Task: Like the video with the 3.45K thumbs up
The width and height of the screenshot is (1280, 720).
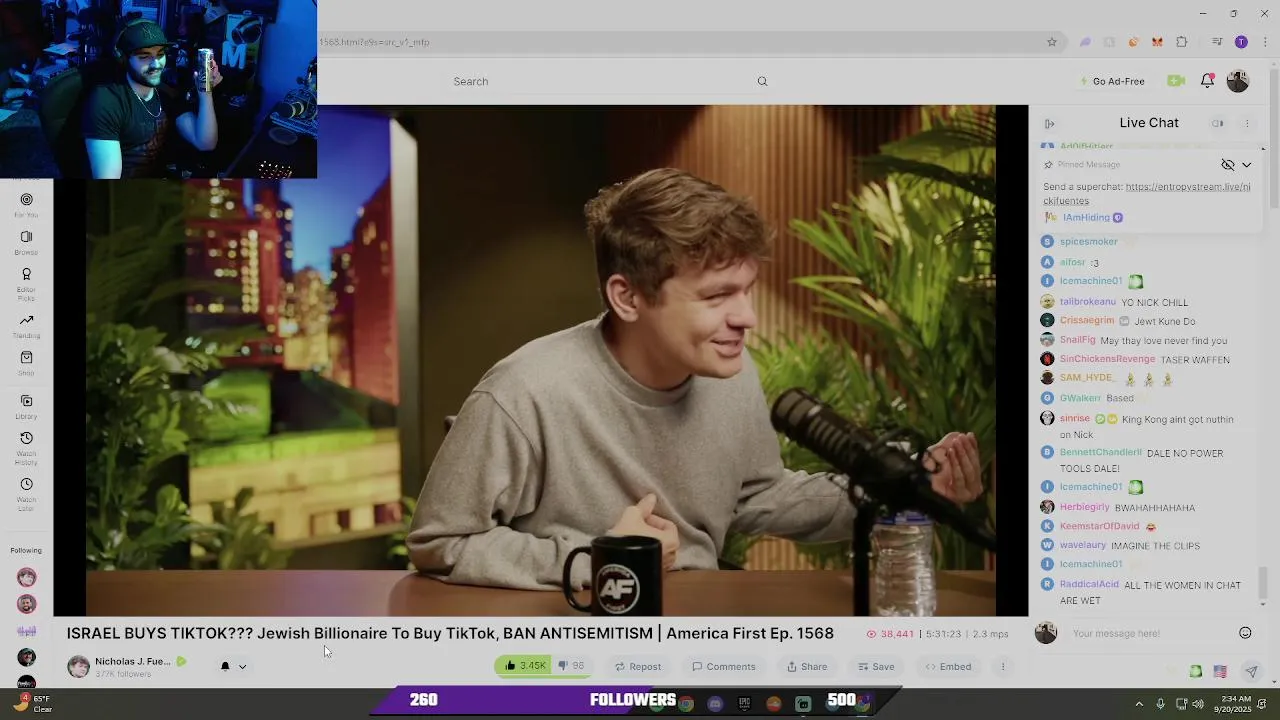Action: click(x=524, y=666)
